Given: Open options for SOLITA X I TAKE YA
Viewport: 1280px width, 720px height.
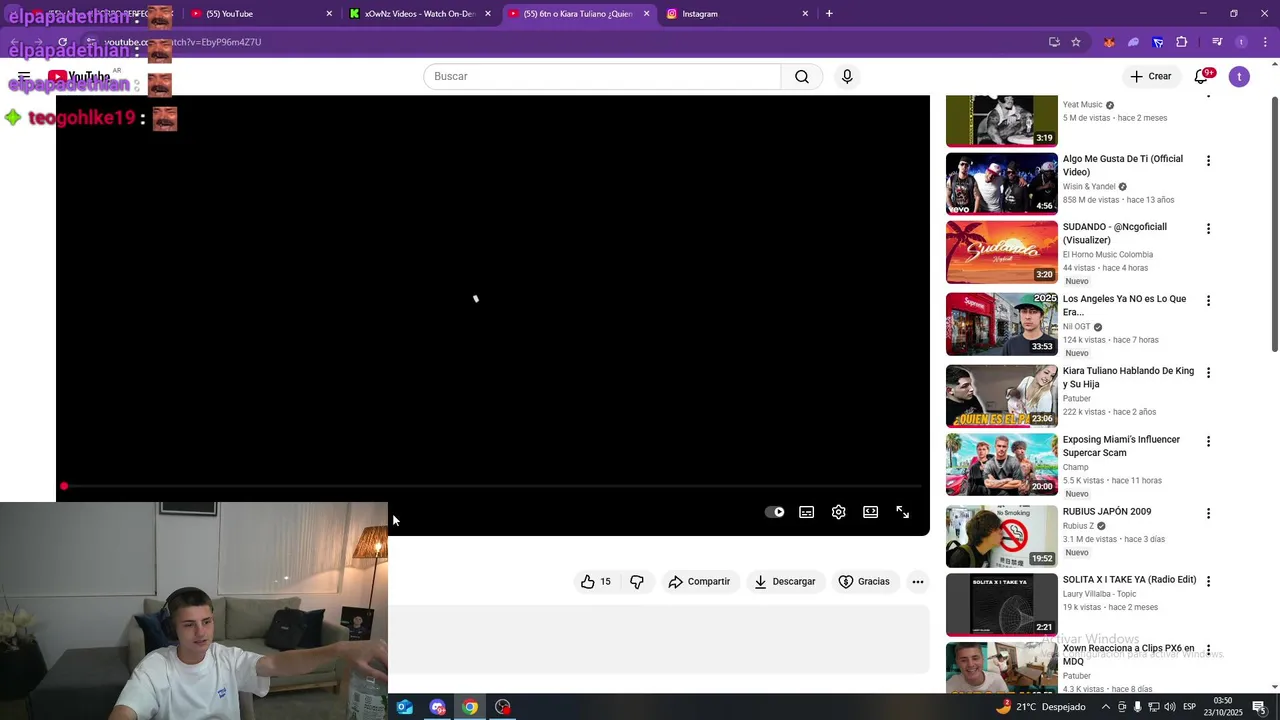Looking at the screenshot, I should click(1208, 581).
